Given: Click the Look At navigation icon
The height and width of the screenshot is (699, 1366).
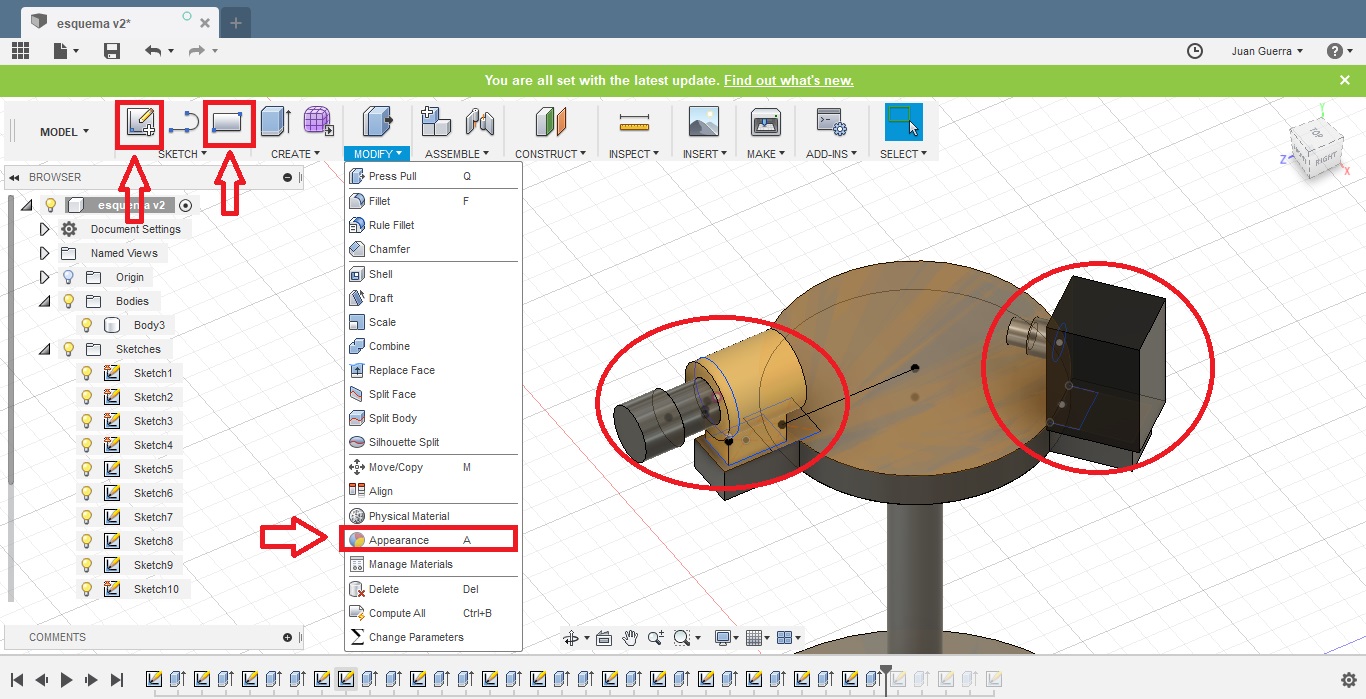Looking at the screenshot, I should click(x=603, y=638).
